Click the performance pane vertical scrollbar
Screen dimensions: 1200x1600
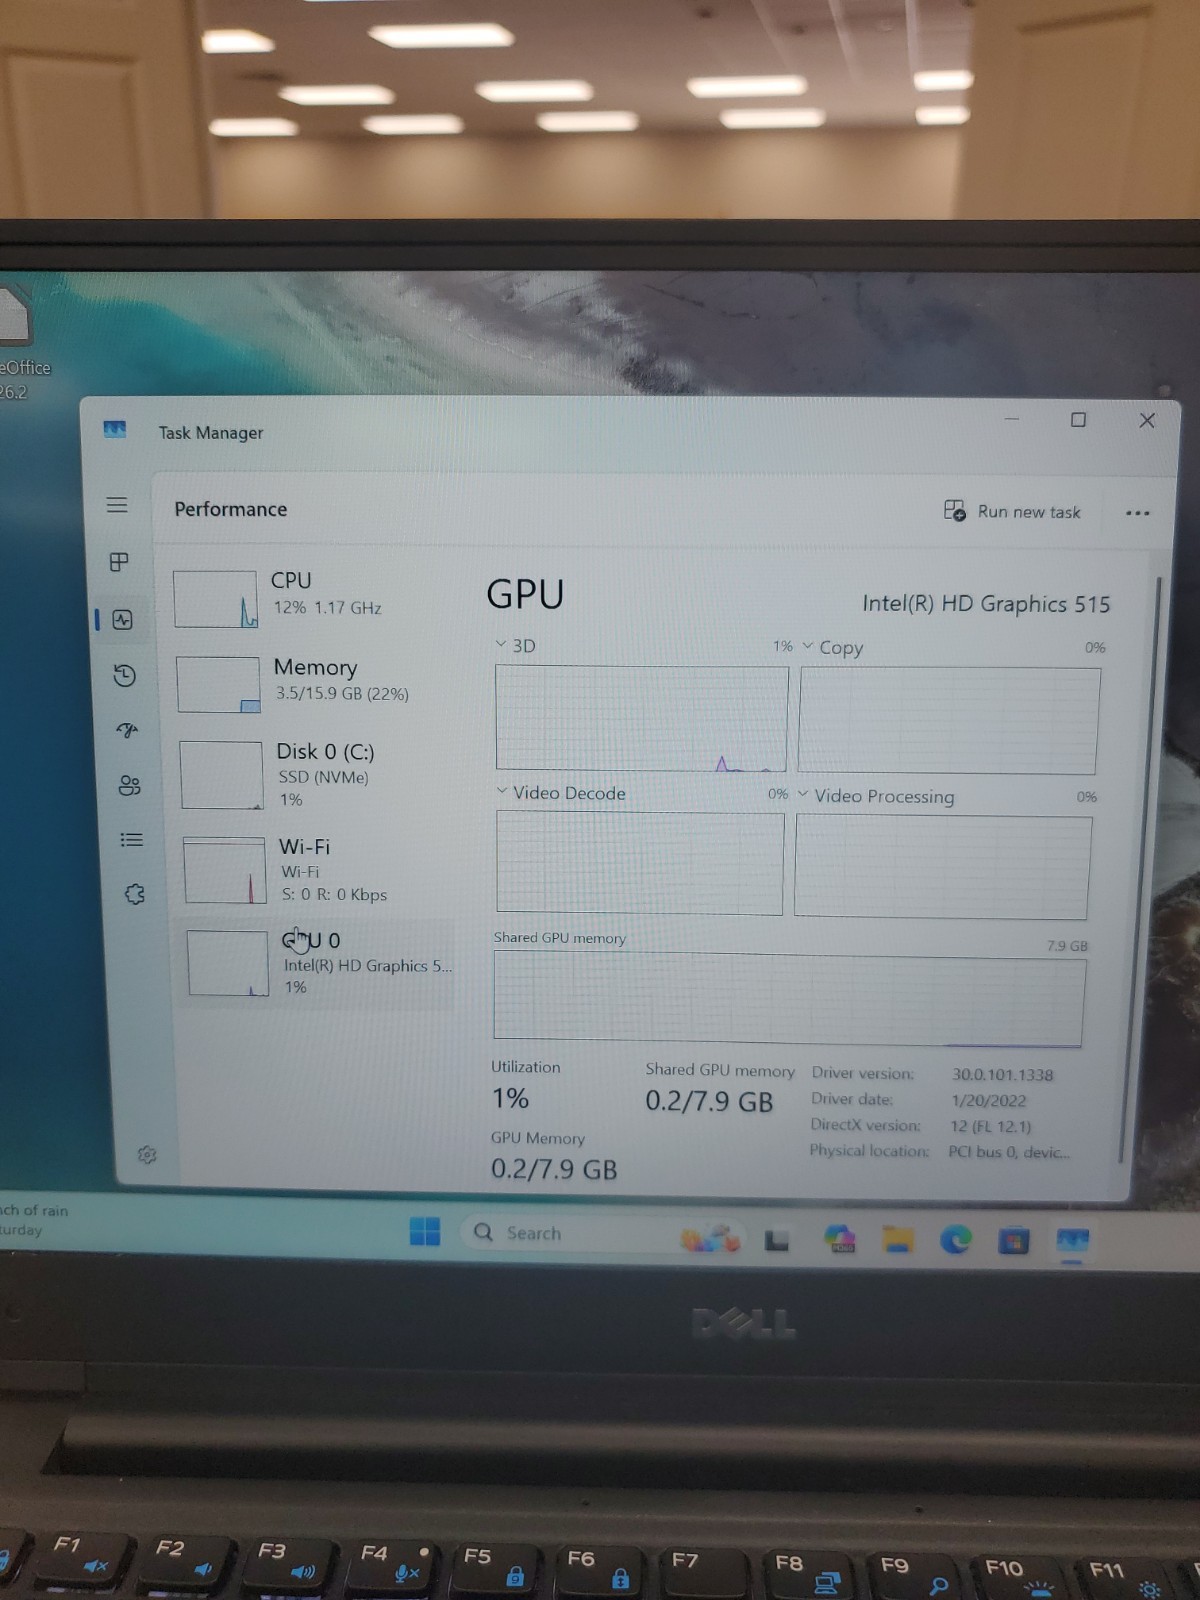click(x=1140, y=870)
